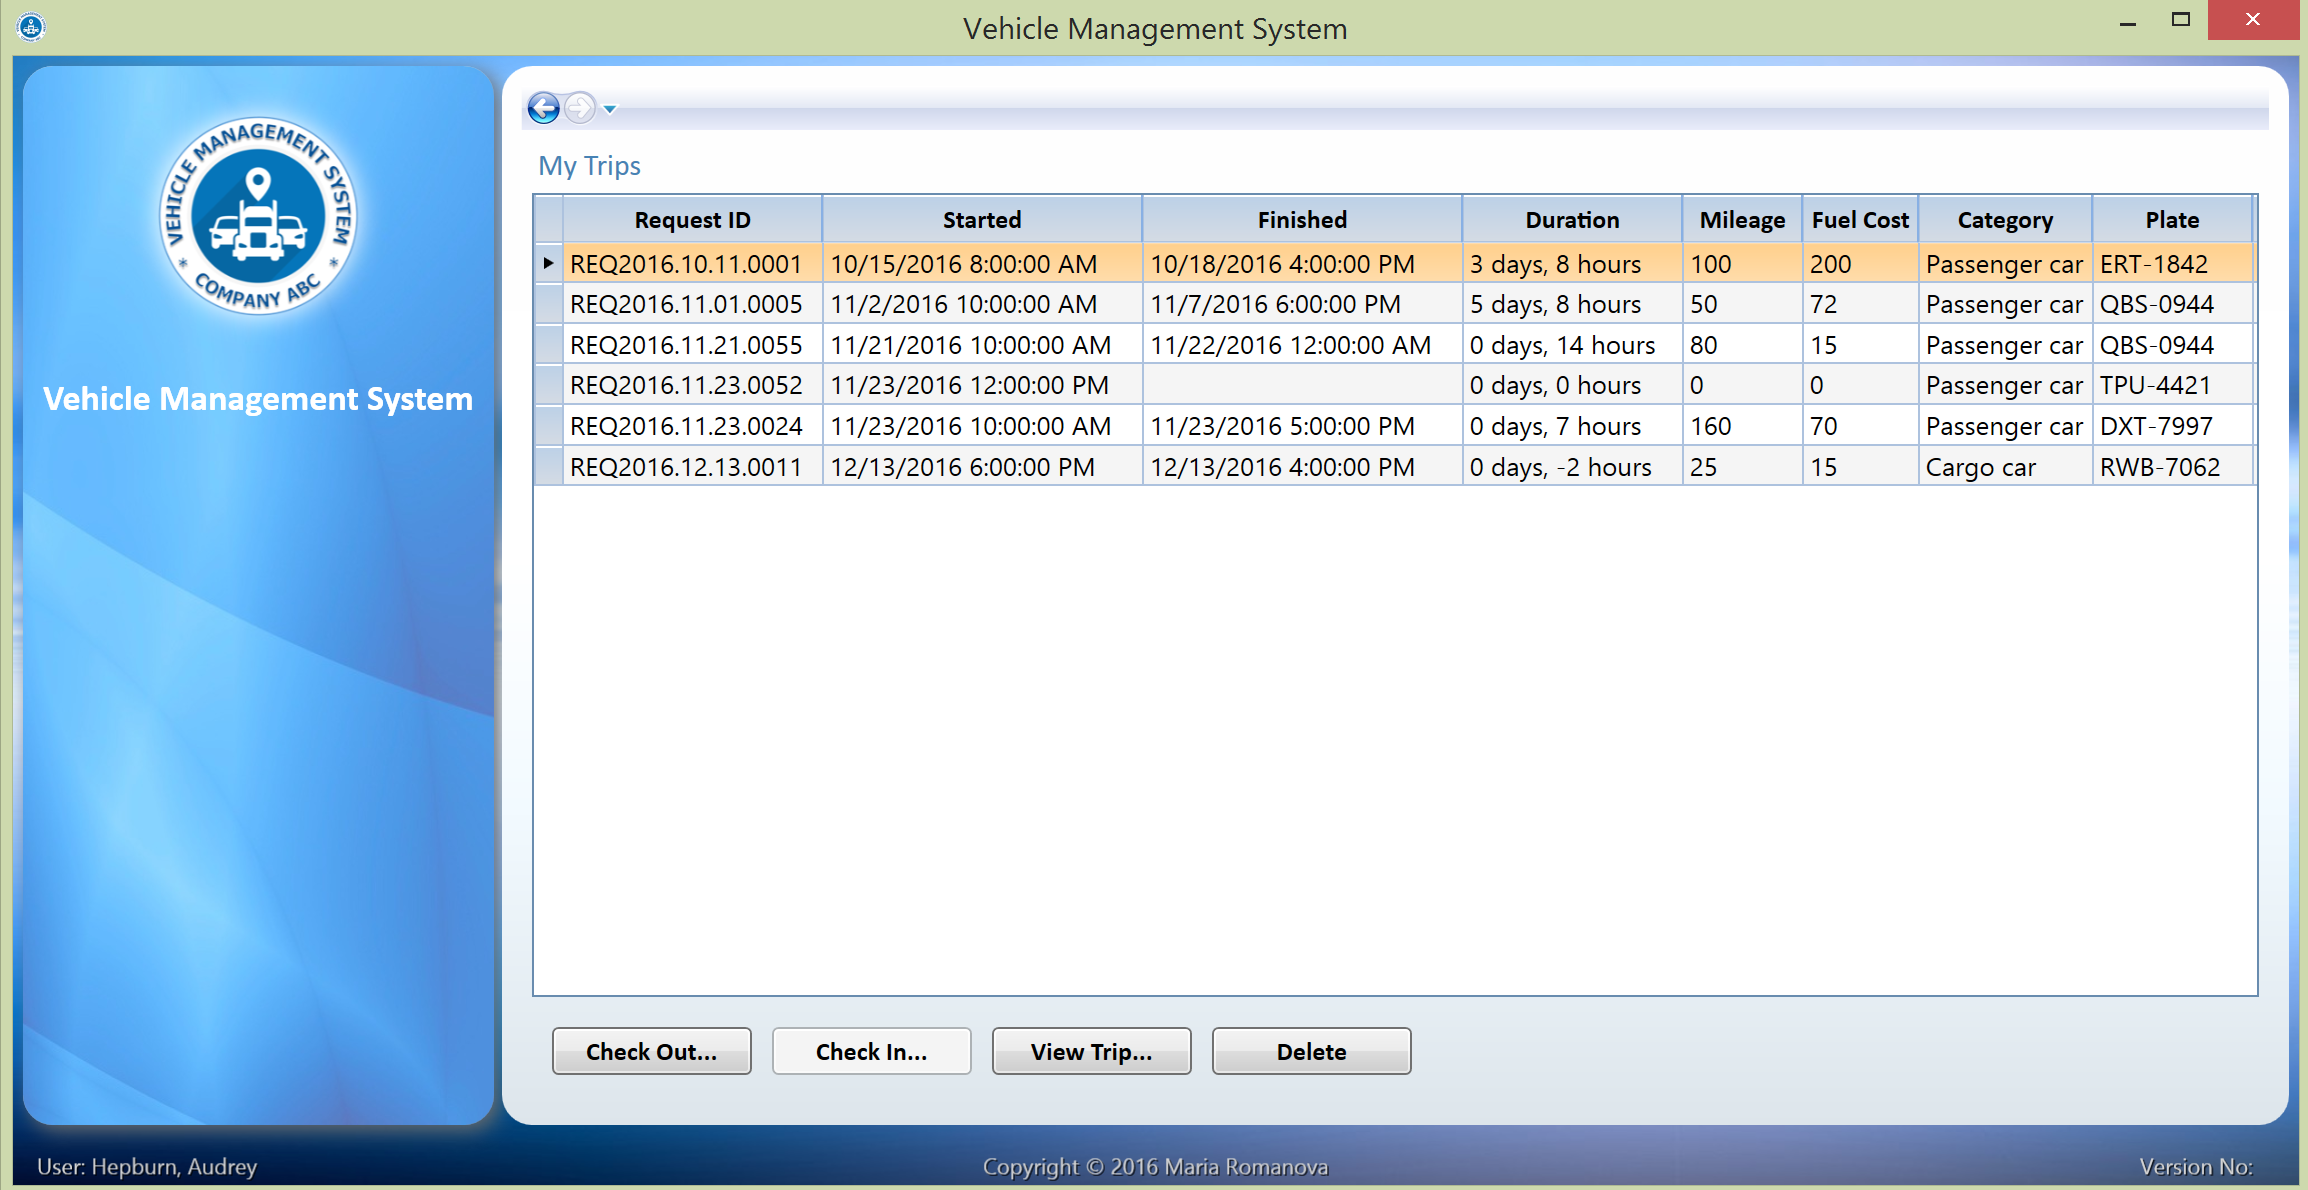Select row REQ2016.11.01.0005
This screenshot has width=2308, height=1190.
(x=686, y=305)
